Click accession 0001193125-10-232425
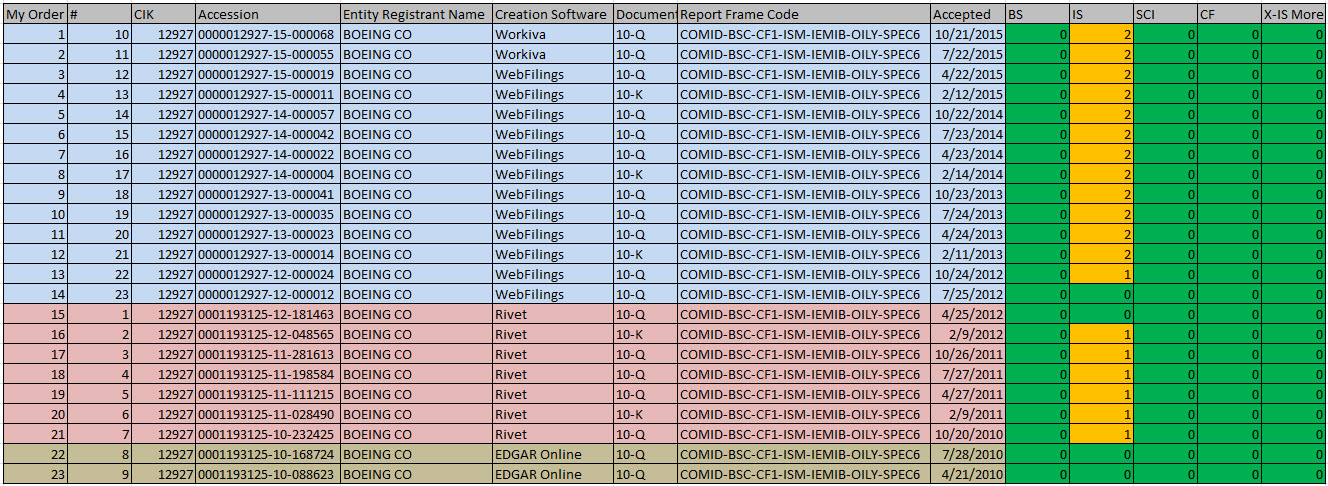 (267, 434)
